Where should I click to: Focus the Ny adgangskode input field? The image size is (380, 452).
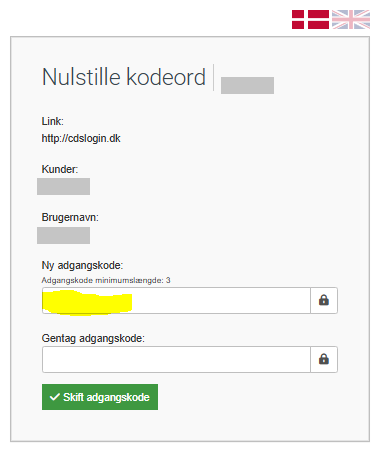click(x=176, y=300)
